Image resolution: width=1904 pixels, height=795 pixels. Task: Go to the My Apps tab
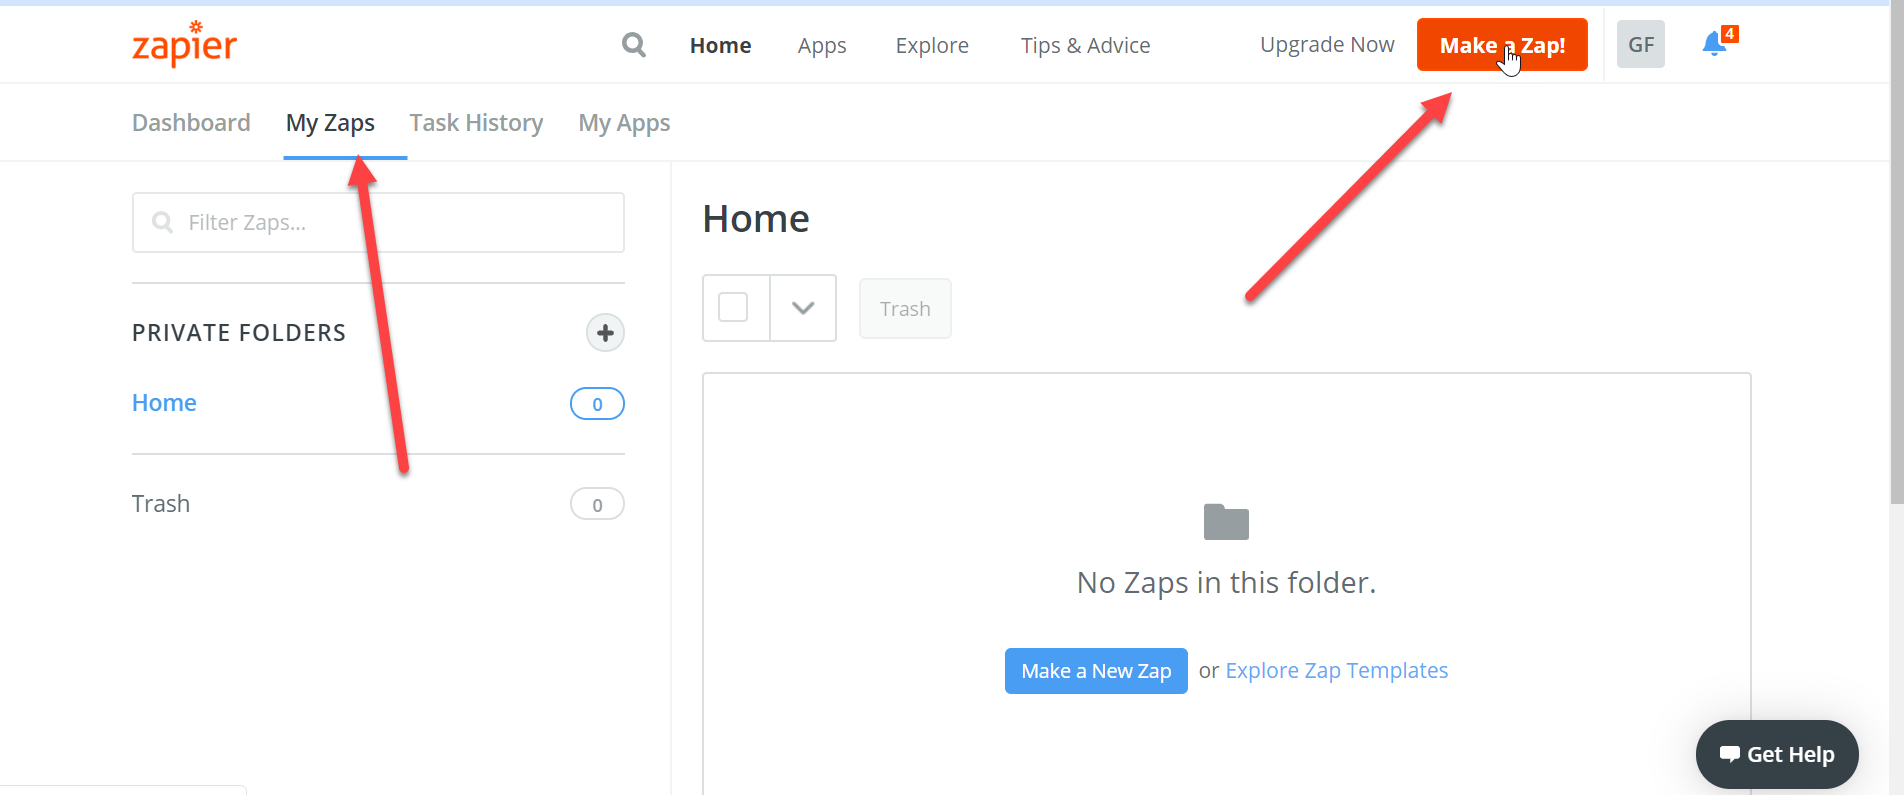pyautogui.click(x=624, y=123)
